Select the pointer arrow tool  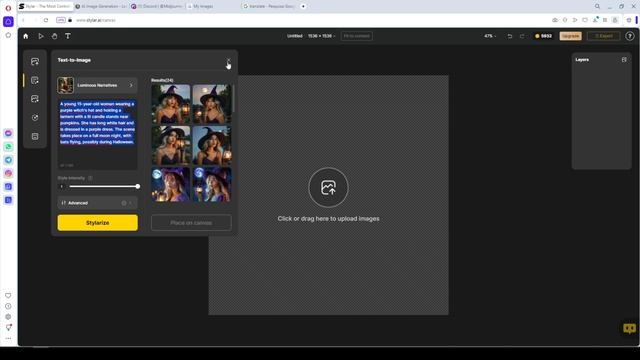pyautogui.click(x=41, y=36)
